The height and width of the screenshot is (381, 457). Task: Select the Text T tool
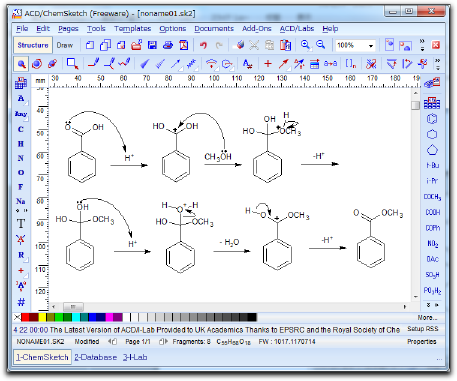[21, 223]
